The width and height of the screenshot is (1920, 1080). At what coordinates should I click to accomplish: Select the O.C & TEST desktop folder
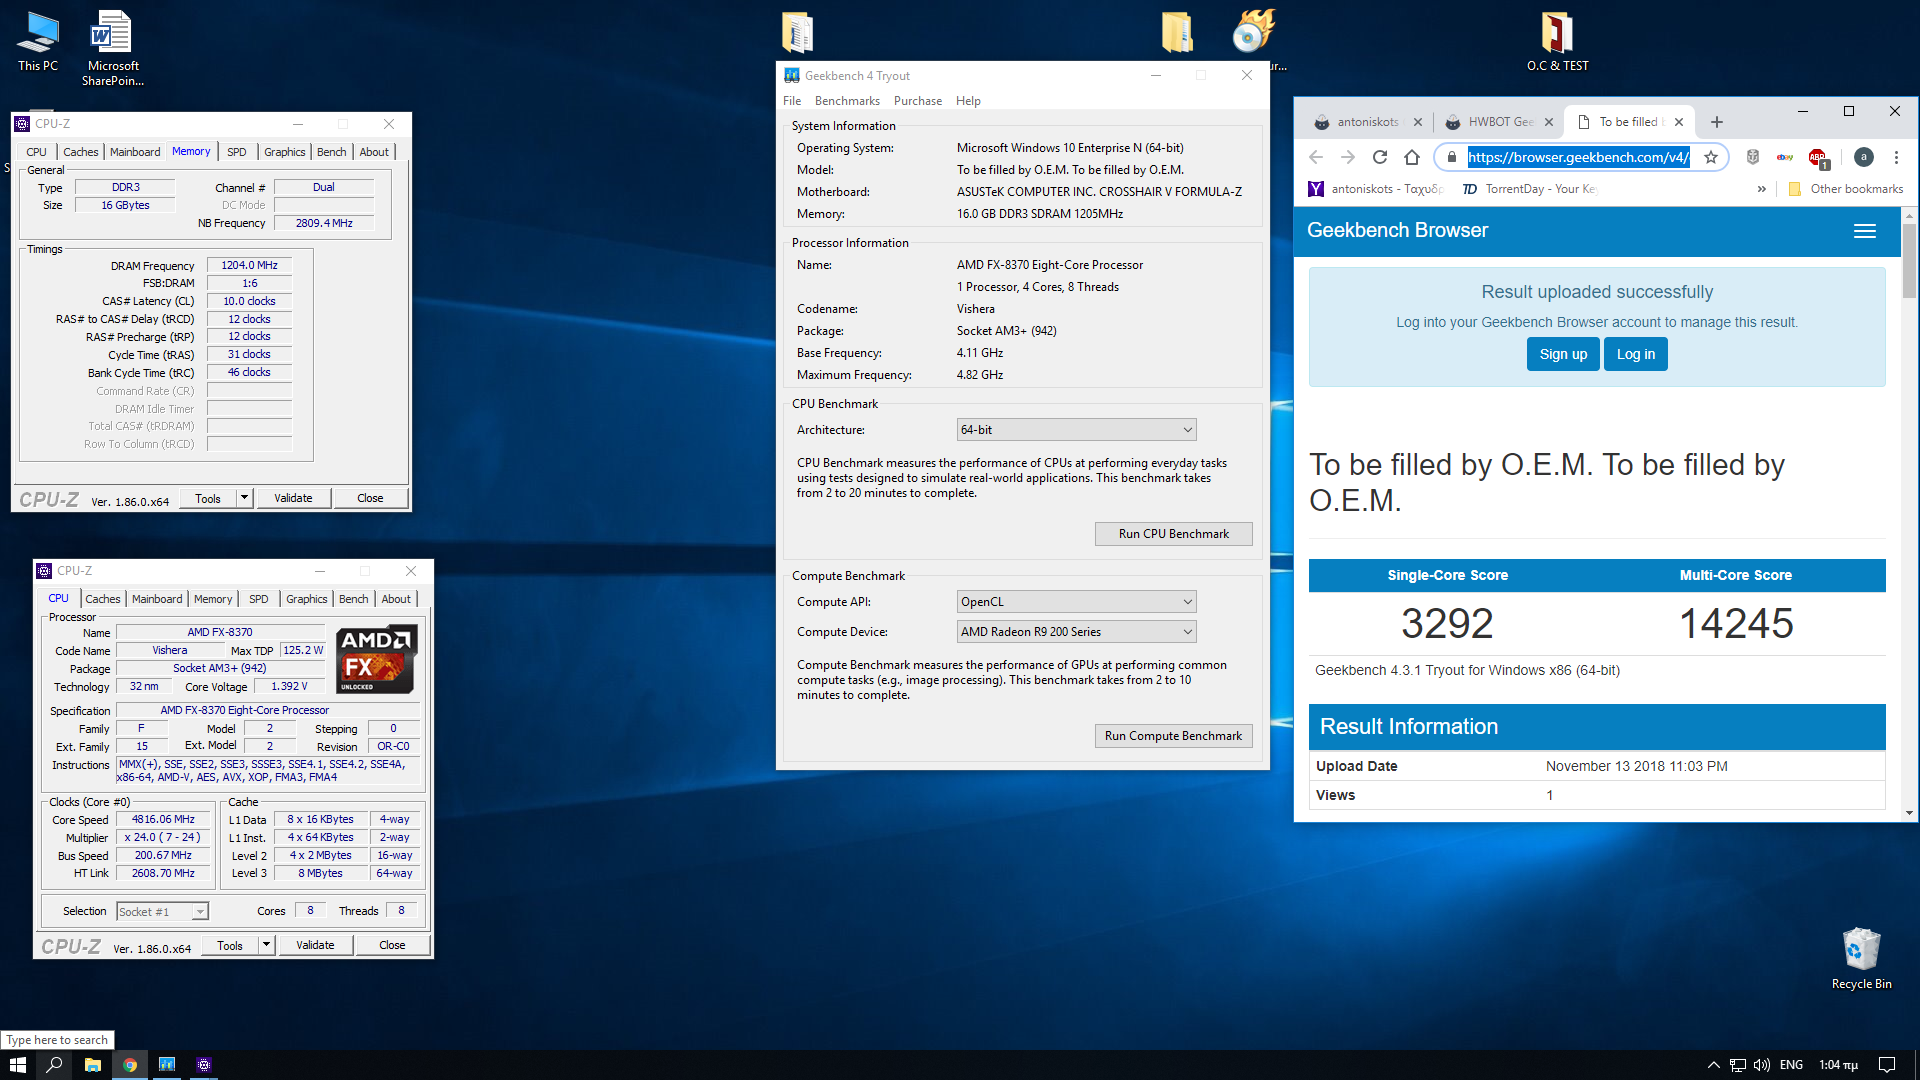1557,41
